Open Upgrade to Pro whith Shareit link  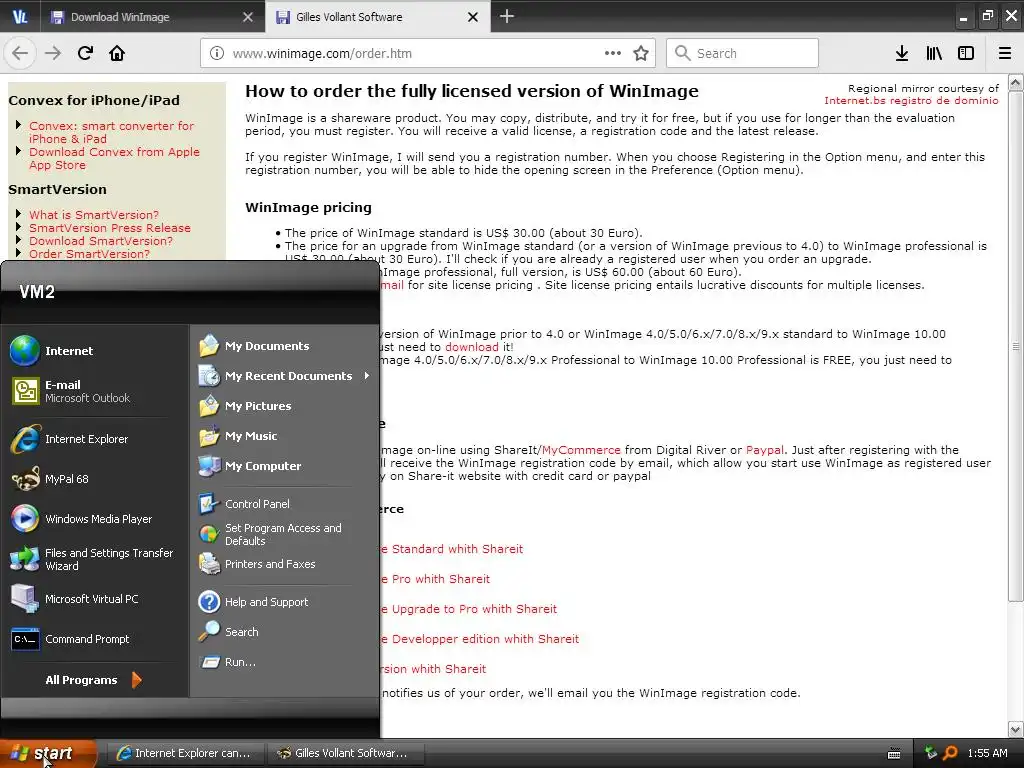(x=470, y=609)
